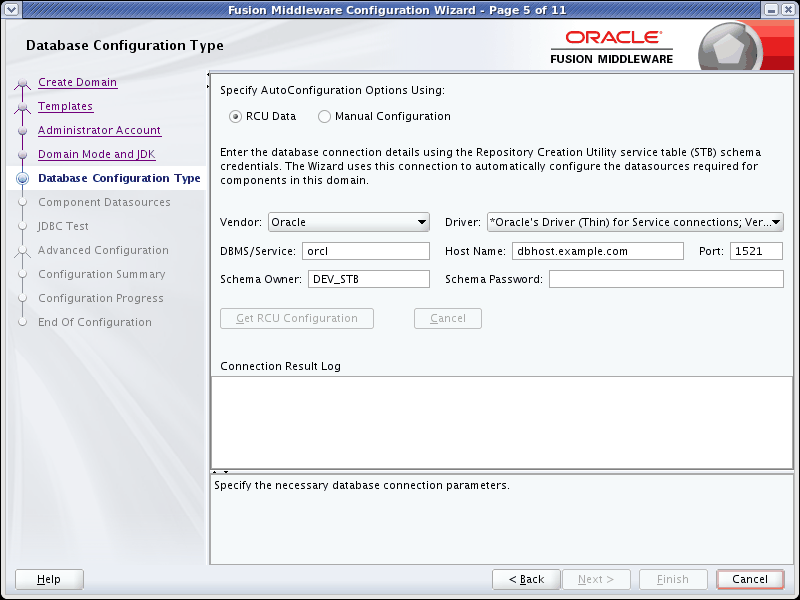This screenshot has width=800, height=600.
Task: Click the Advanced Configuration step node icon
Action: click(x=22, y=251)
